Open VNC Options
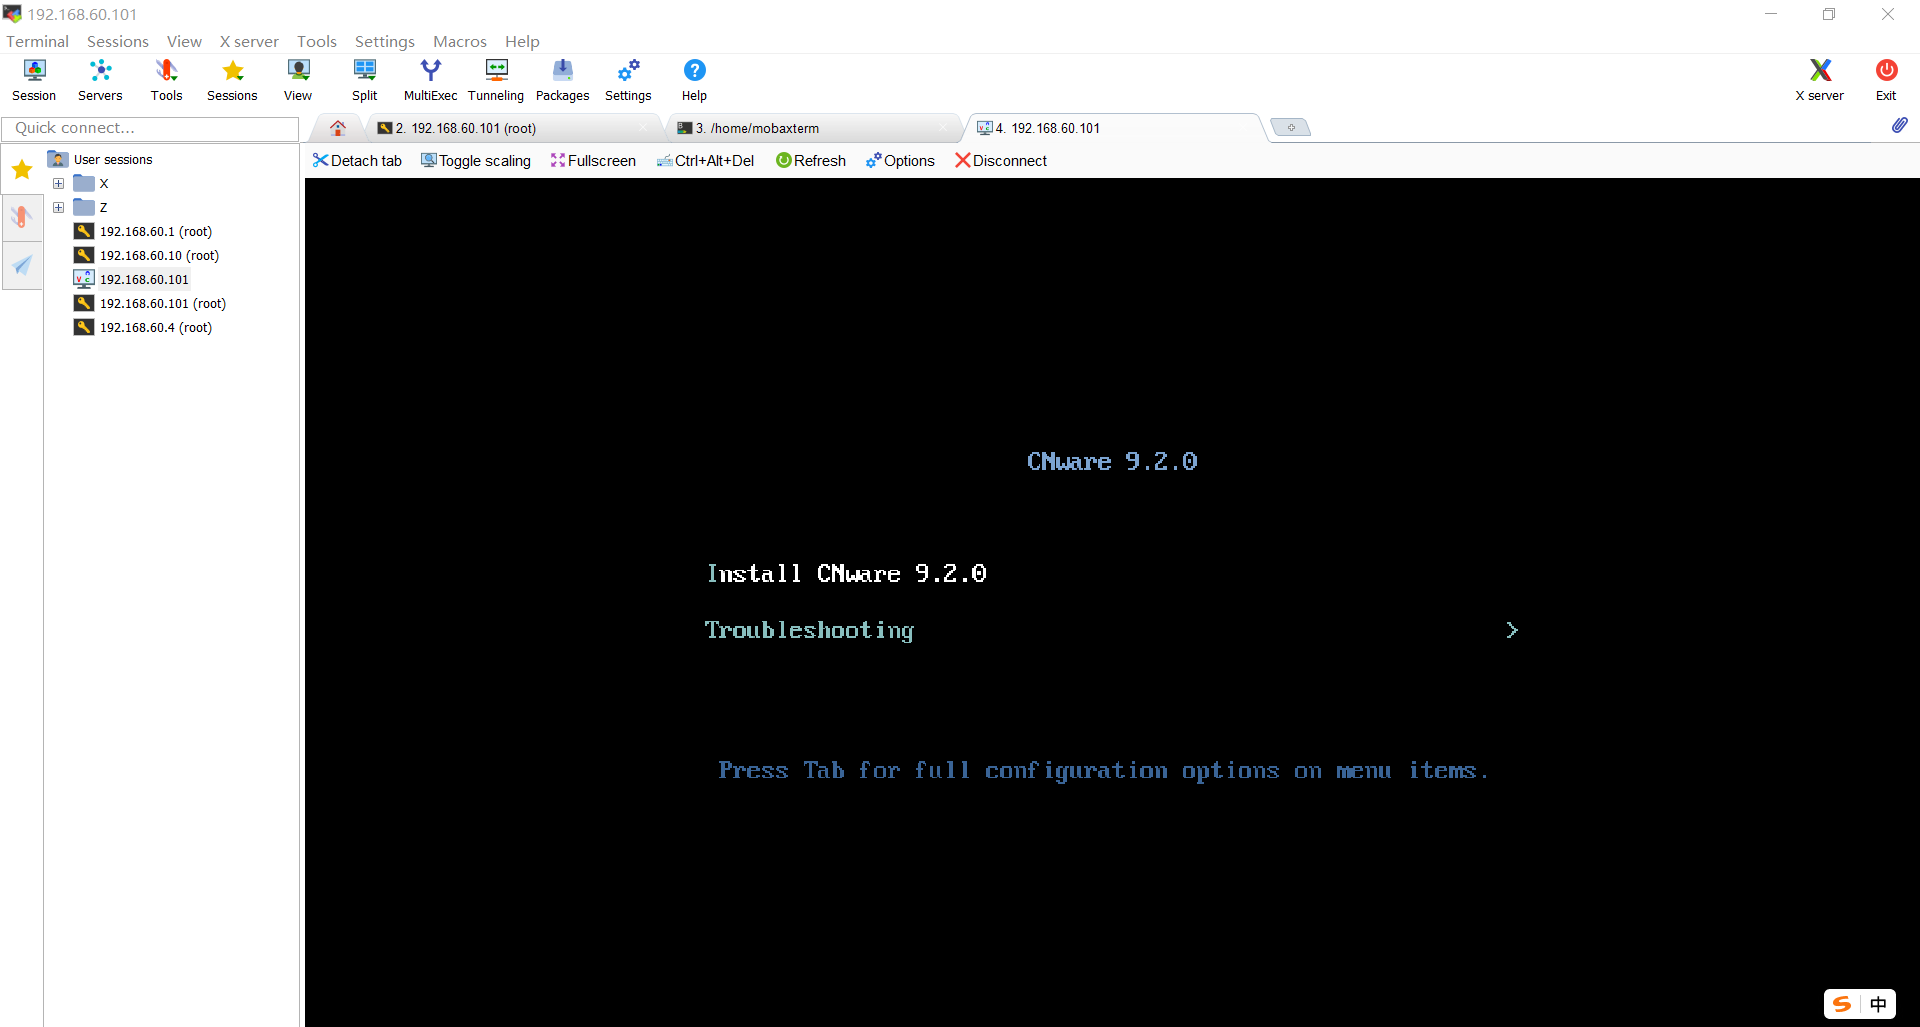Screen dimensions: 1920x1027 pyautogui.click(x=900, y=161)
